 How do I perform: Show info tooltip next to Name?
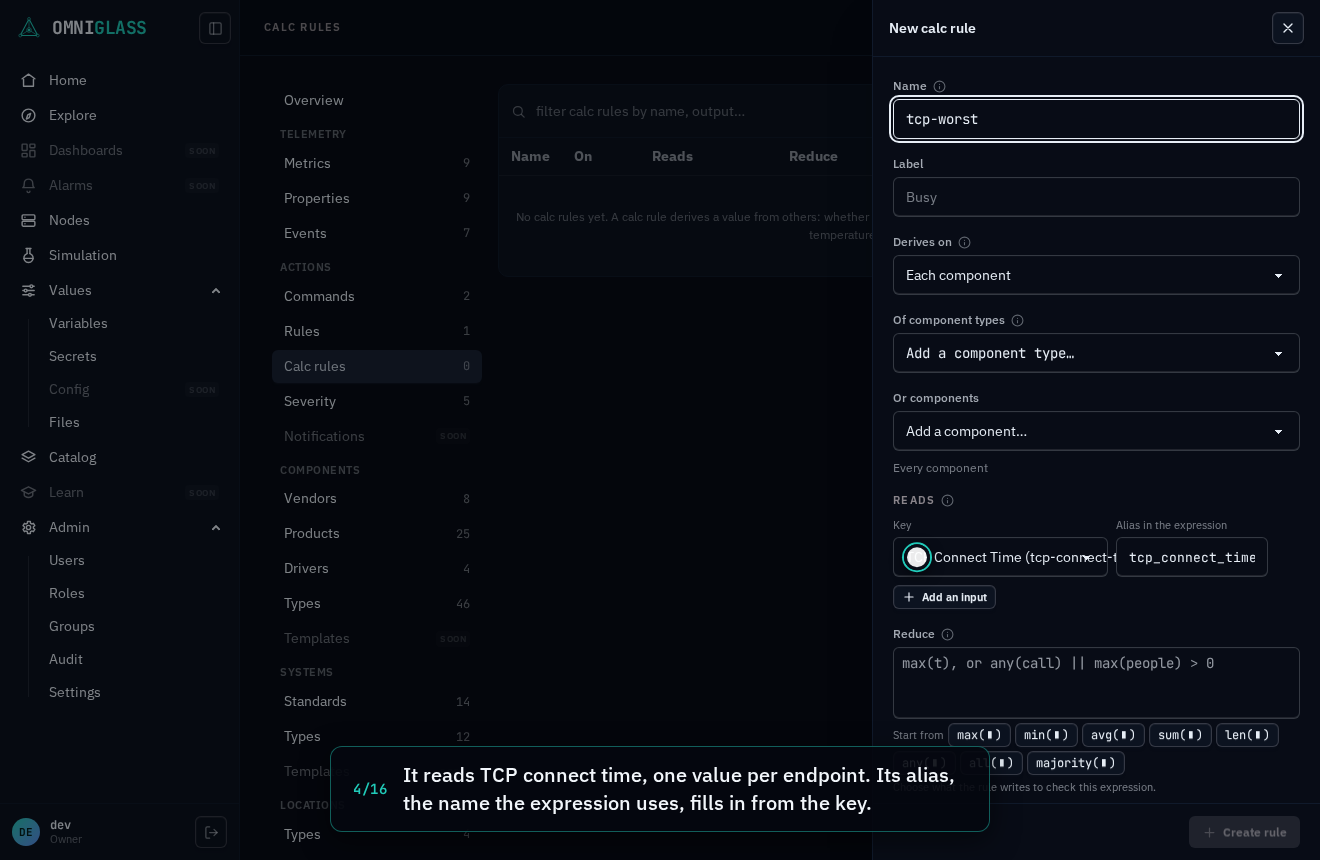939,86
